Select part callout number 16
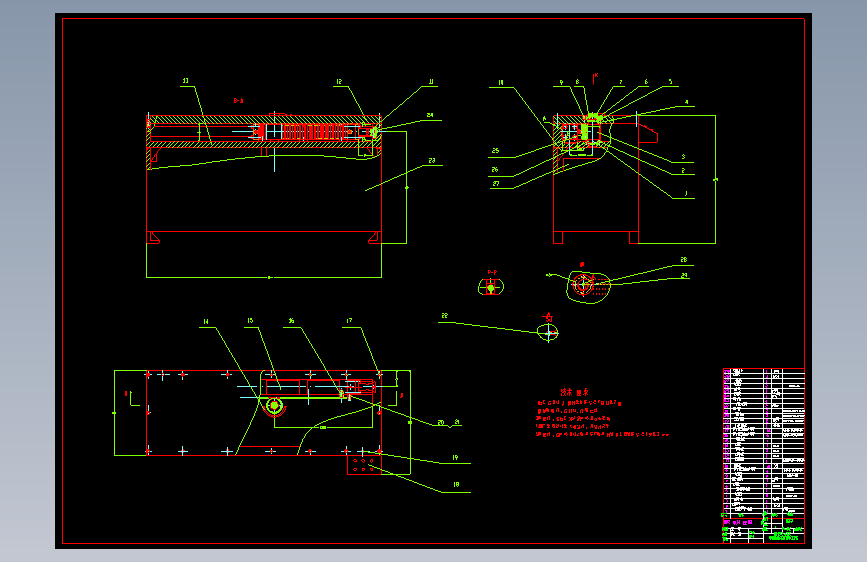This screenshot has width=867, height=562. click(291, 321)
